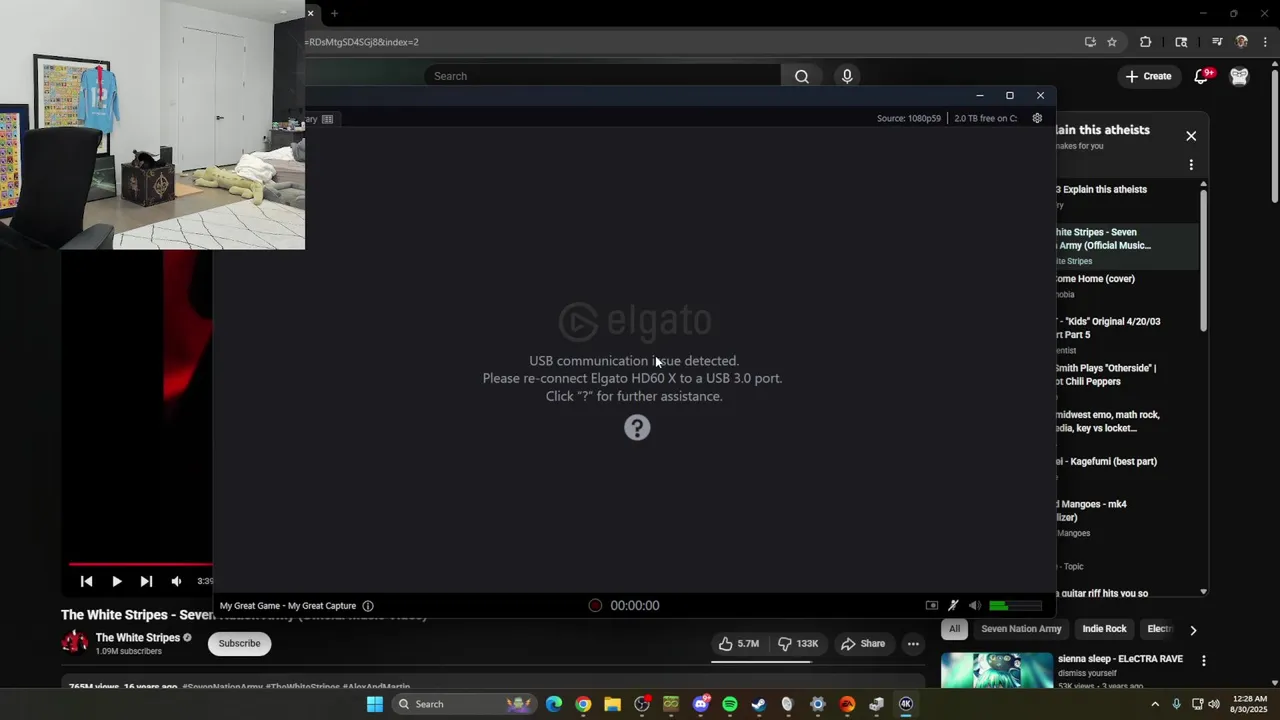Start recording with the red record button

(595, 605)
